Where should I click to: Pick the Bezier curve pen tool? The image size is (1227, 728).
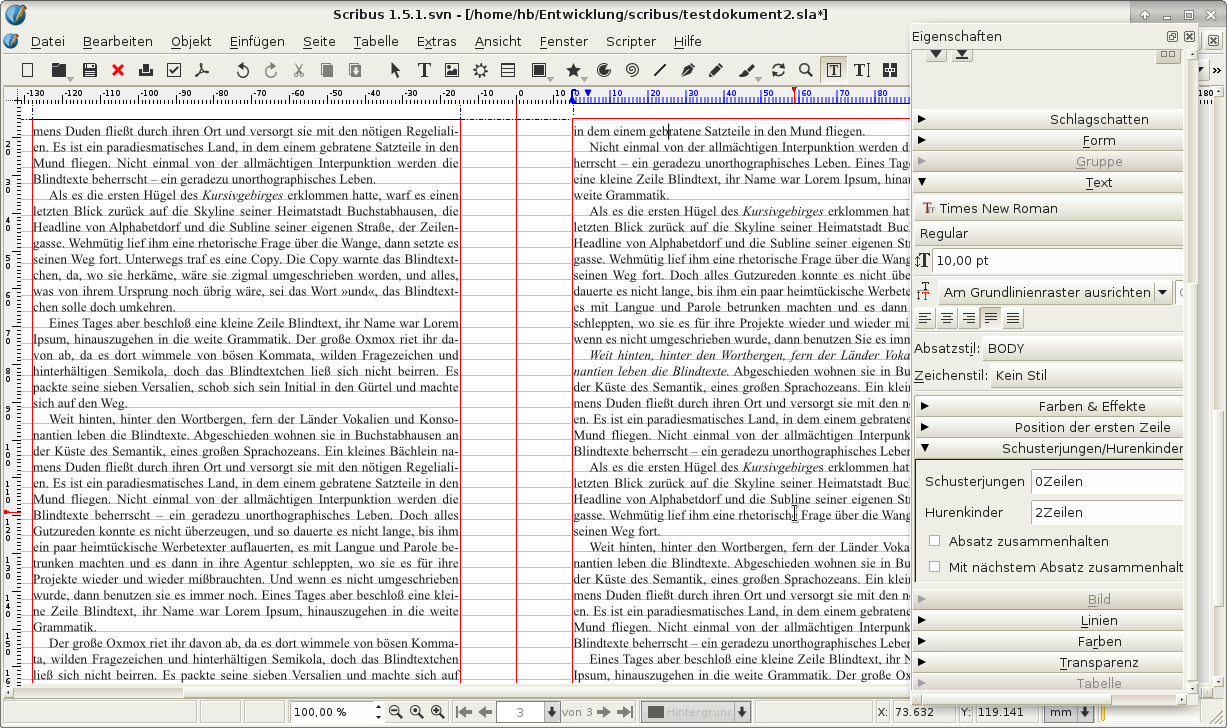pyautogui.click(x=688, y=70)
